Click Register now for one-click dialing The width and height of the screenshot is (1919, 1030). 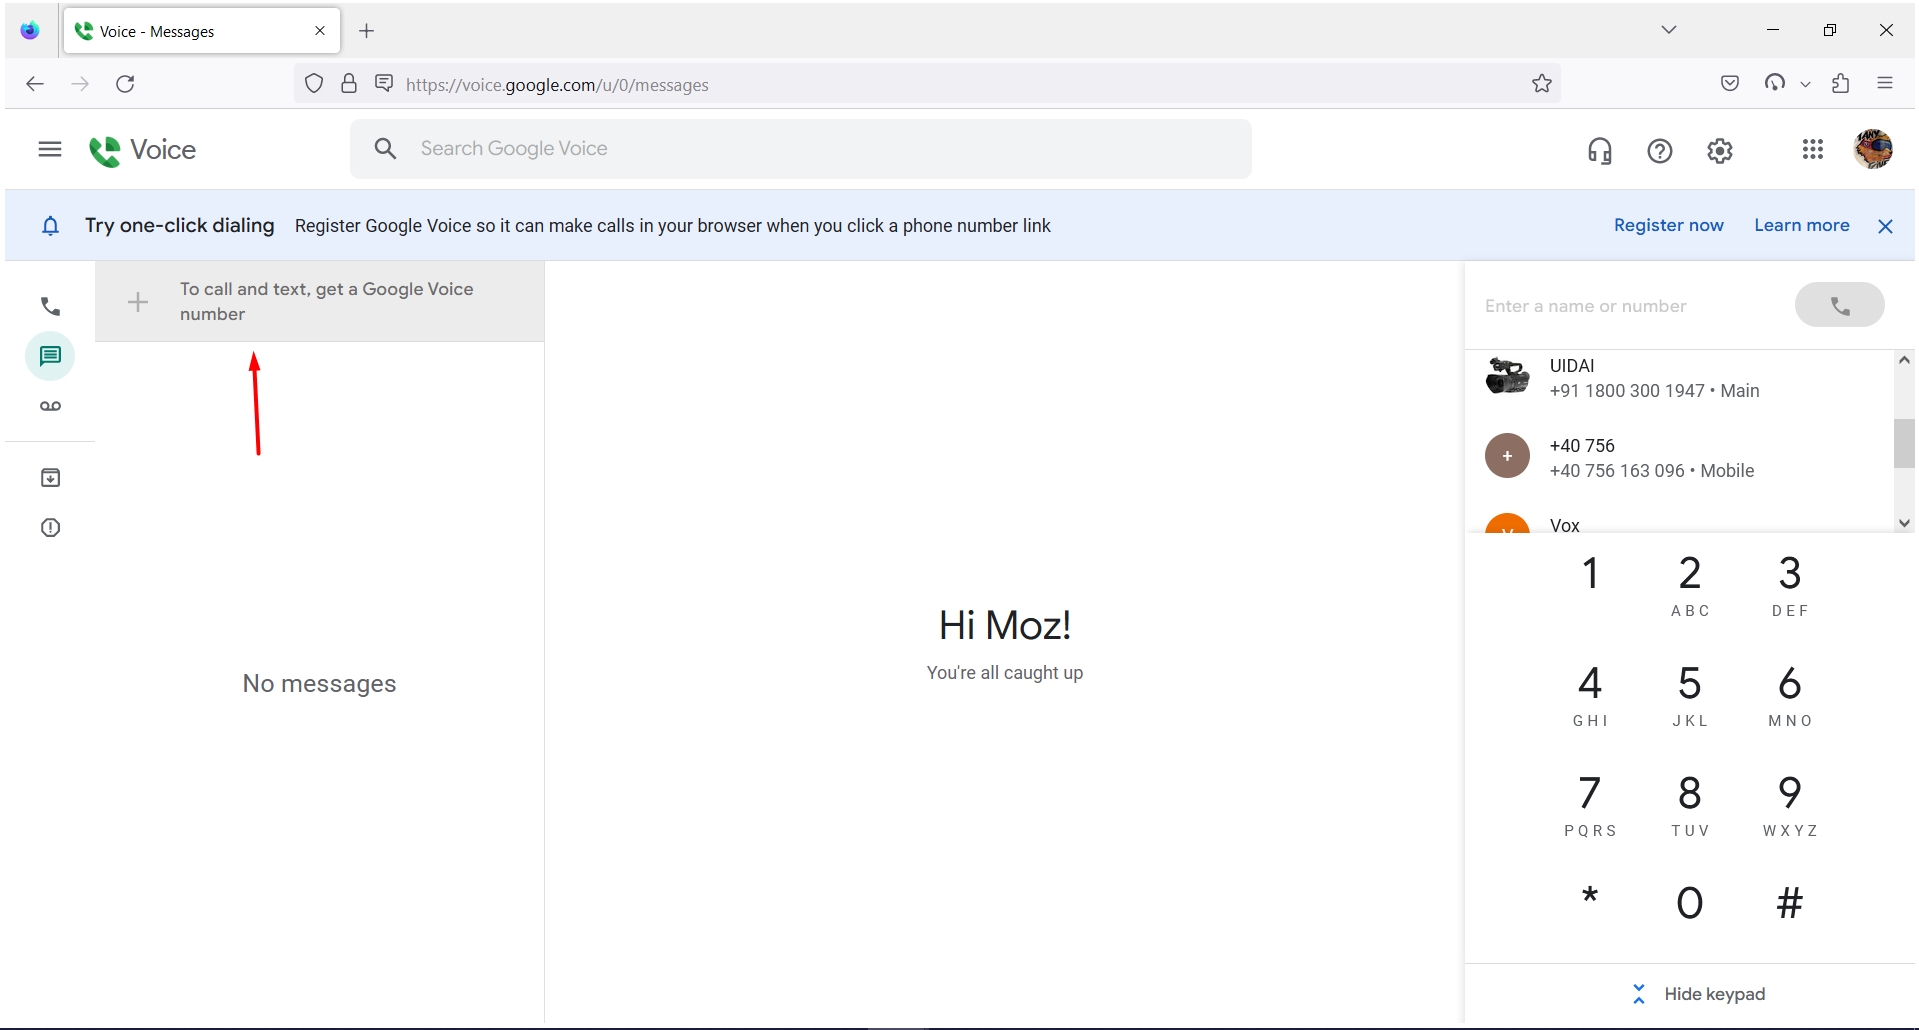[x=1668, y=225]
